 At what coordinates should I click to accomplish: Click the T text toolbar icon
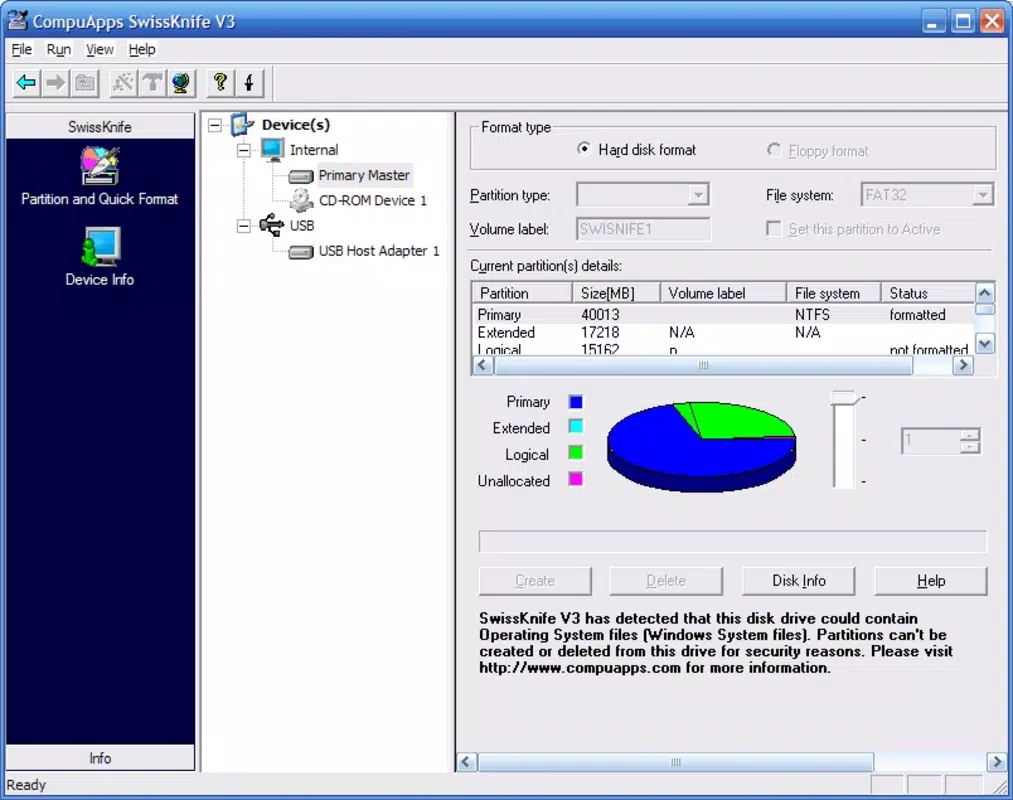tap(152, 83)
